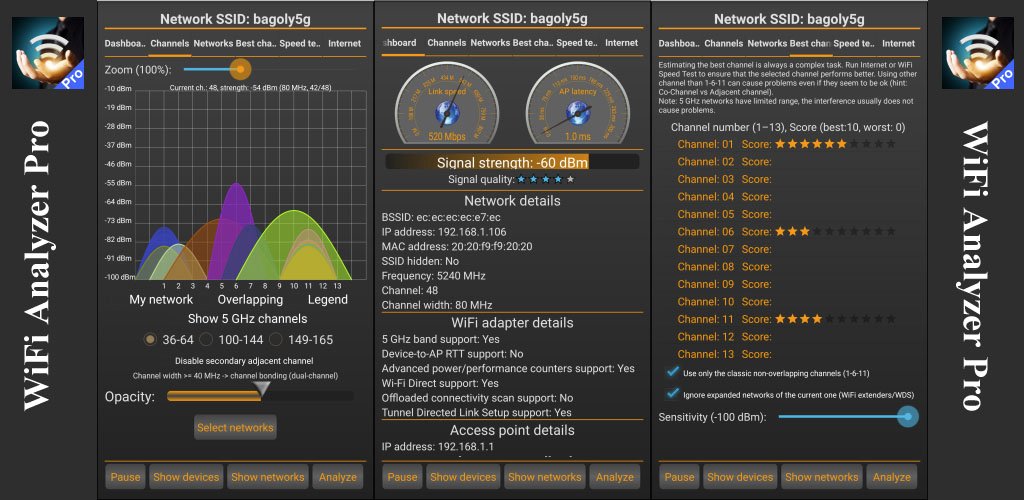Open Dashboard tab in left panel
Viewport: 1024px width, 500px height.
[x=124, y=44]
